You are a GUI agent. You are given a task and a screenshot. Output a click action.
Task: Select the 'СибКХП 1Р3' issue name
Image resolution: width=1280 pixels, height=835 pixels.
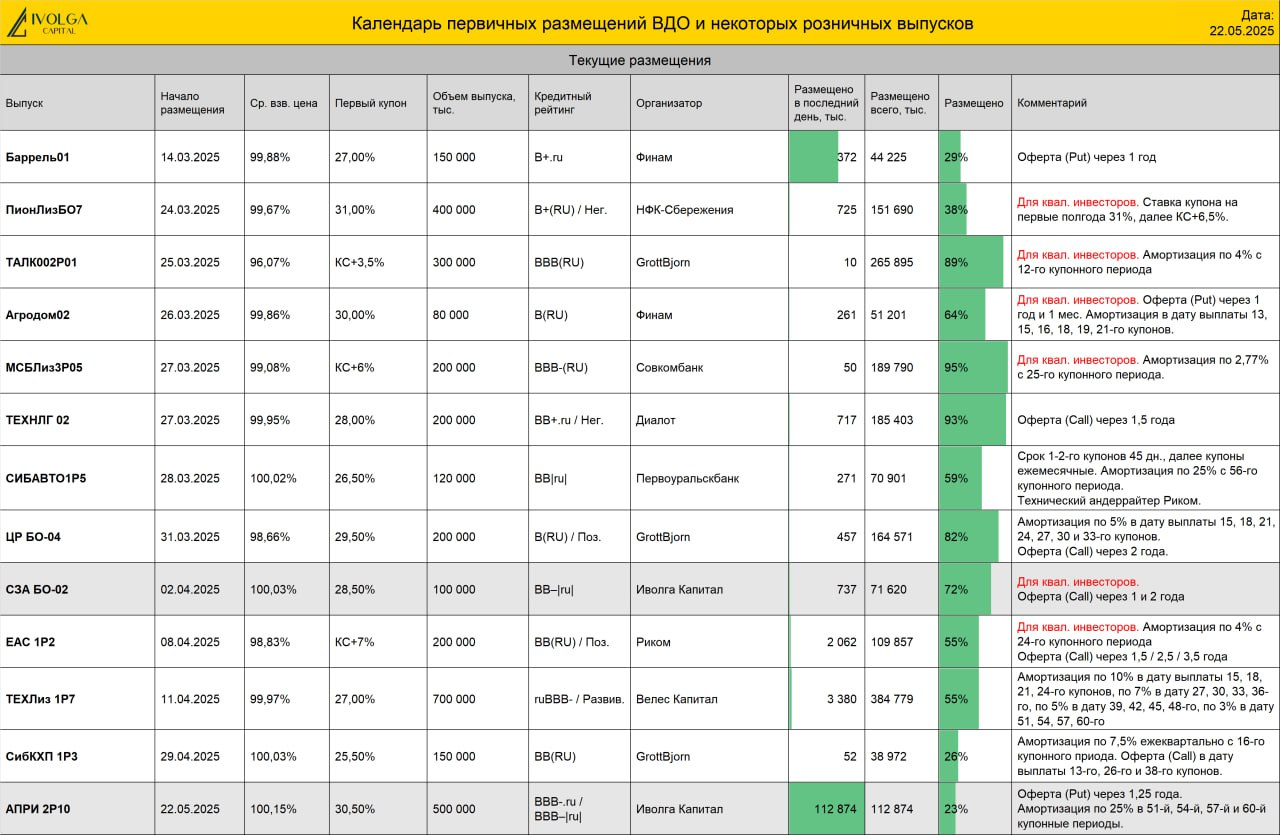[x=41, y=756]
